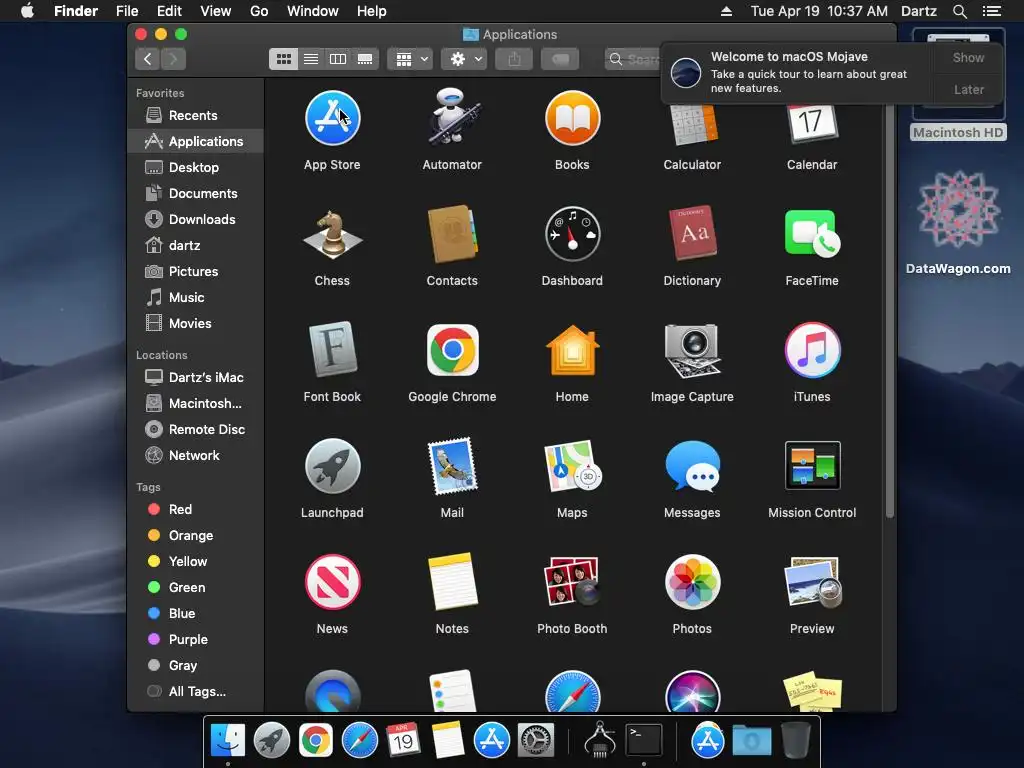Click Finder icon in the Dock
Image resolution: width=1024 pixels, height=768 pixels.
coord(228,740)
